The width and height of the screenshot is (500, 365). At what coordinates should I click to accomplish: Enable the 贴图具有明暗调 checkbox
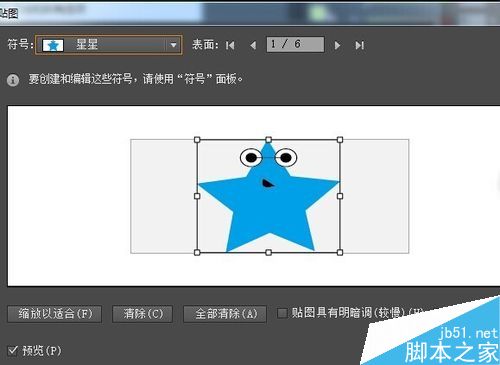(282, 313)
